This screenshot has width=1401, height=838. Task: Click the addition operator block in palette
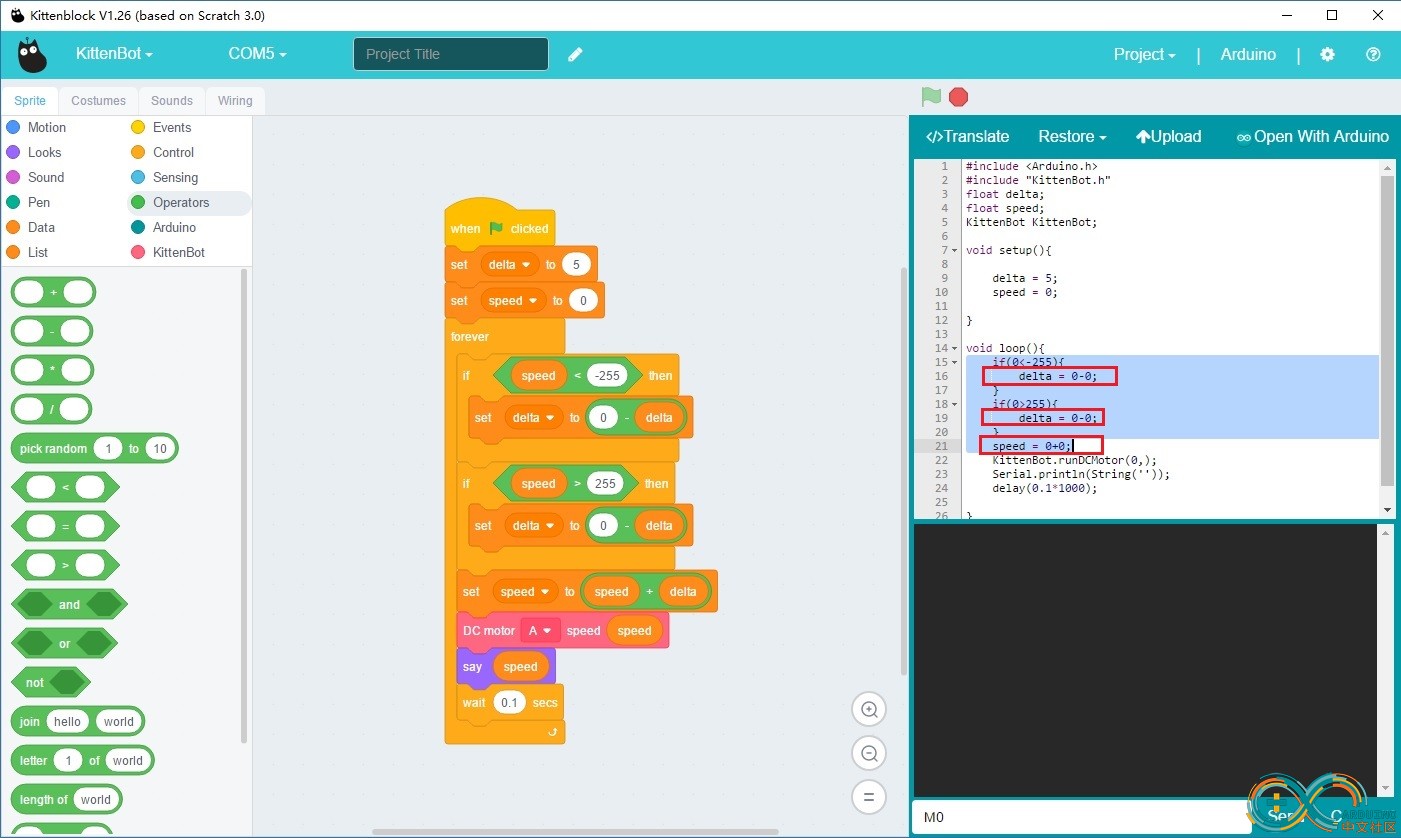pos(53,292)
